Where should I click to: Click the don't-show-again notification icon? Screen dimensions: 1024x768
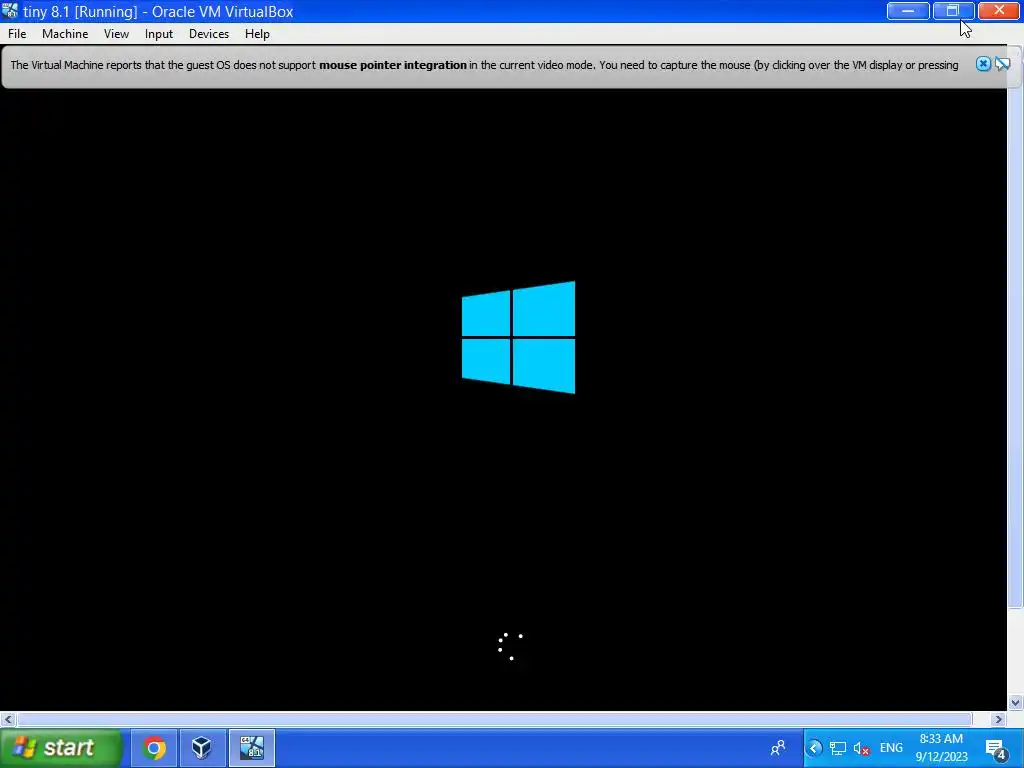[x=1002, y=64]
